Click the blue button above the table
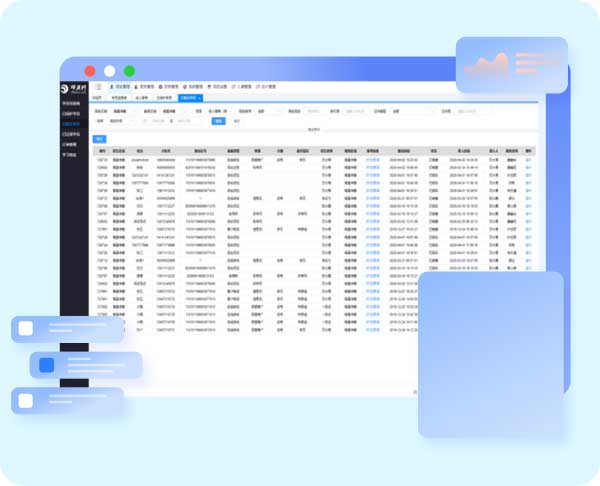The height and width of the screenshot is (486, 600). pyautogui.click(x=99, y=138)
